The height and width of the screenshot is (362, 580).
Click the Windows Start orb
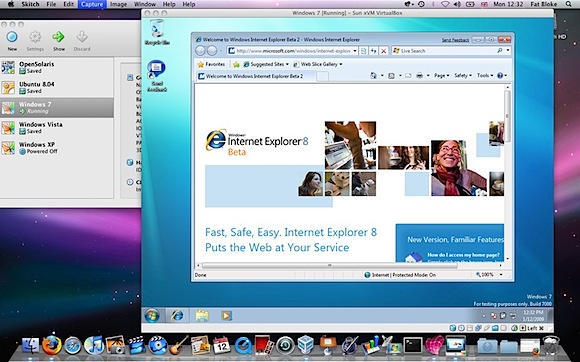pyautogui.click(x=152, y=315)
